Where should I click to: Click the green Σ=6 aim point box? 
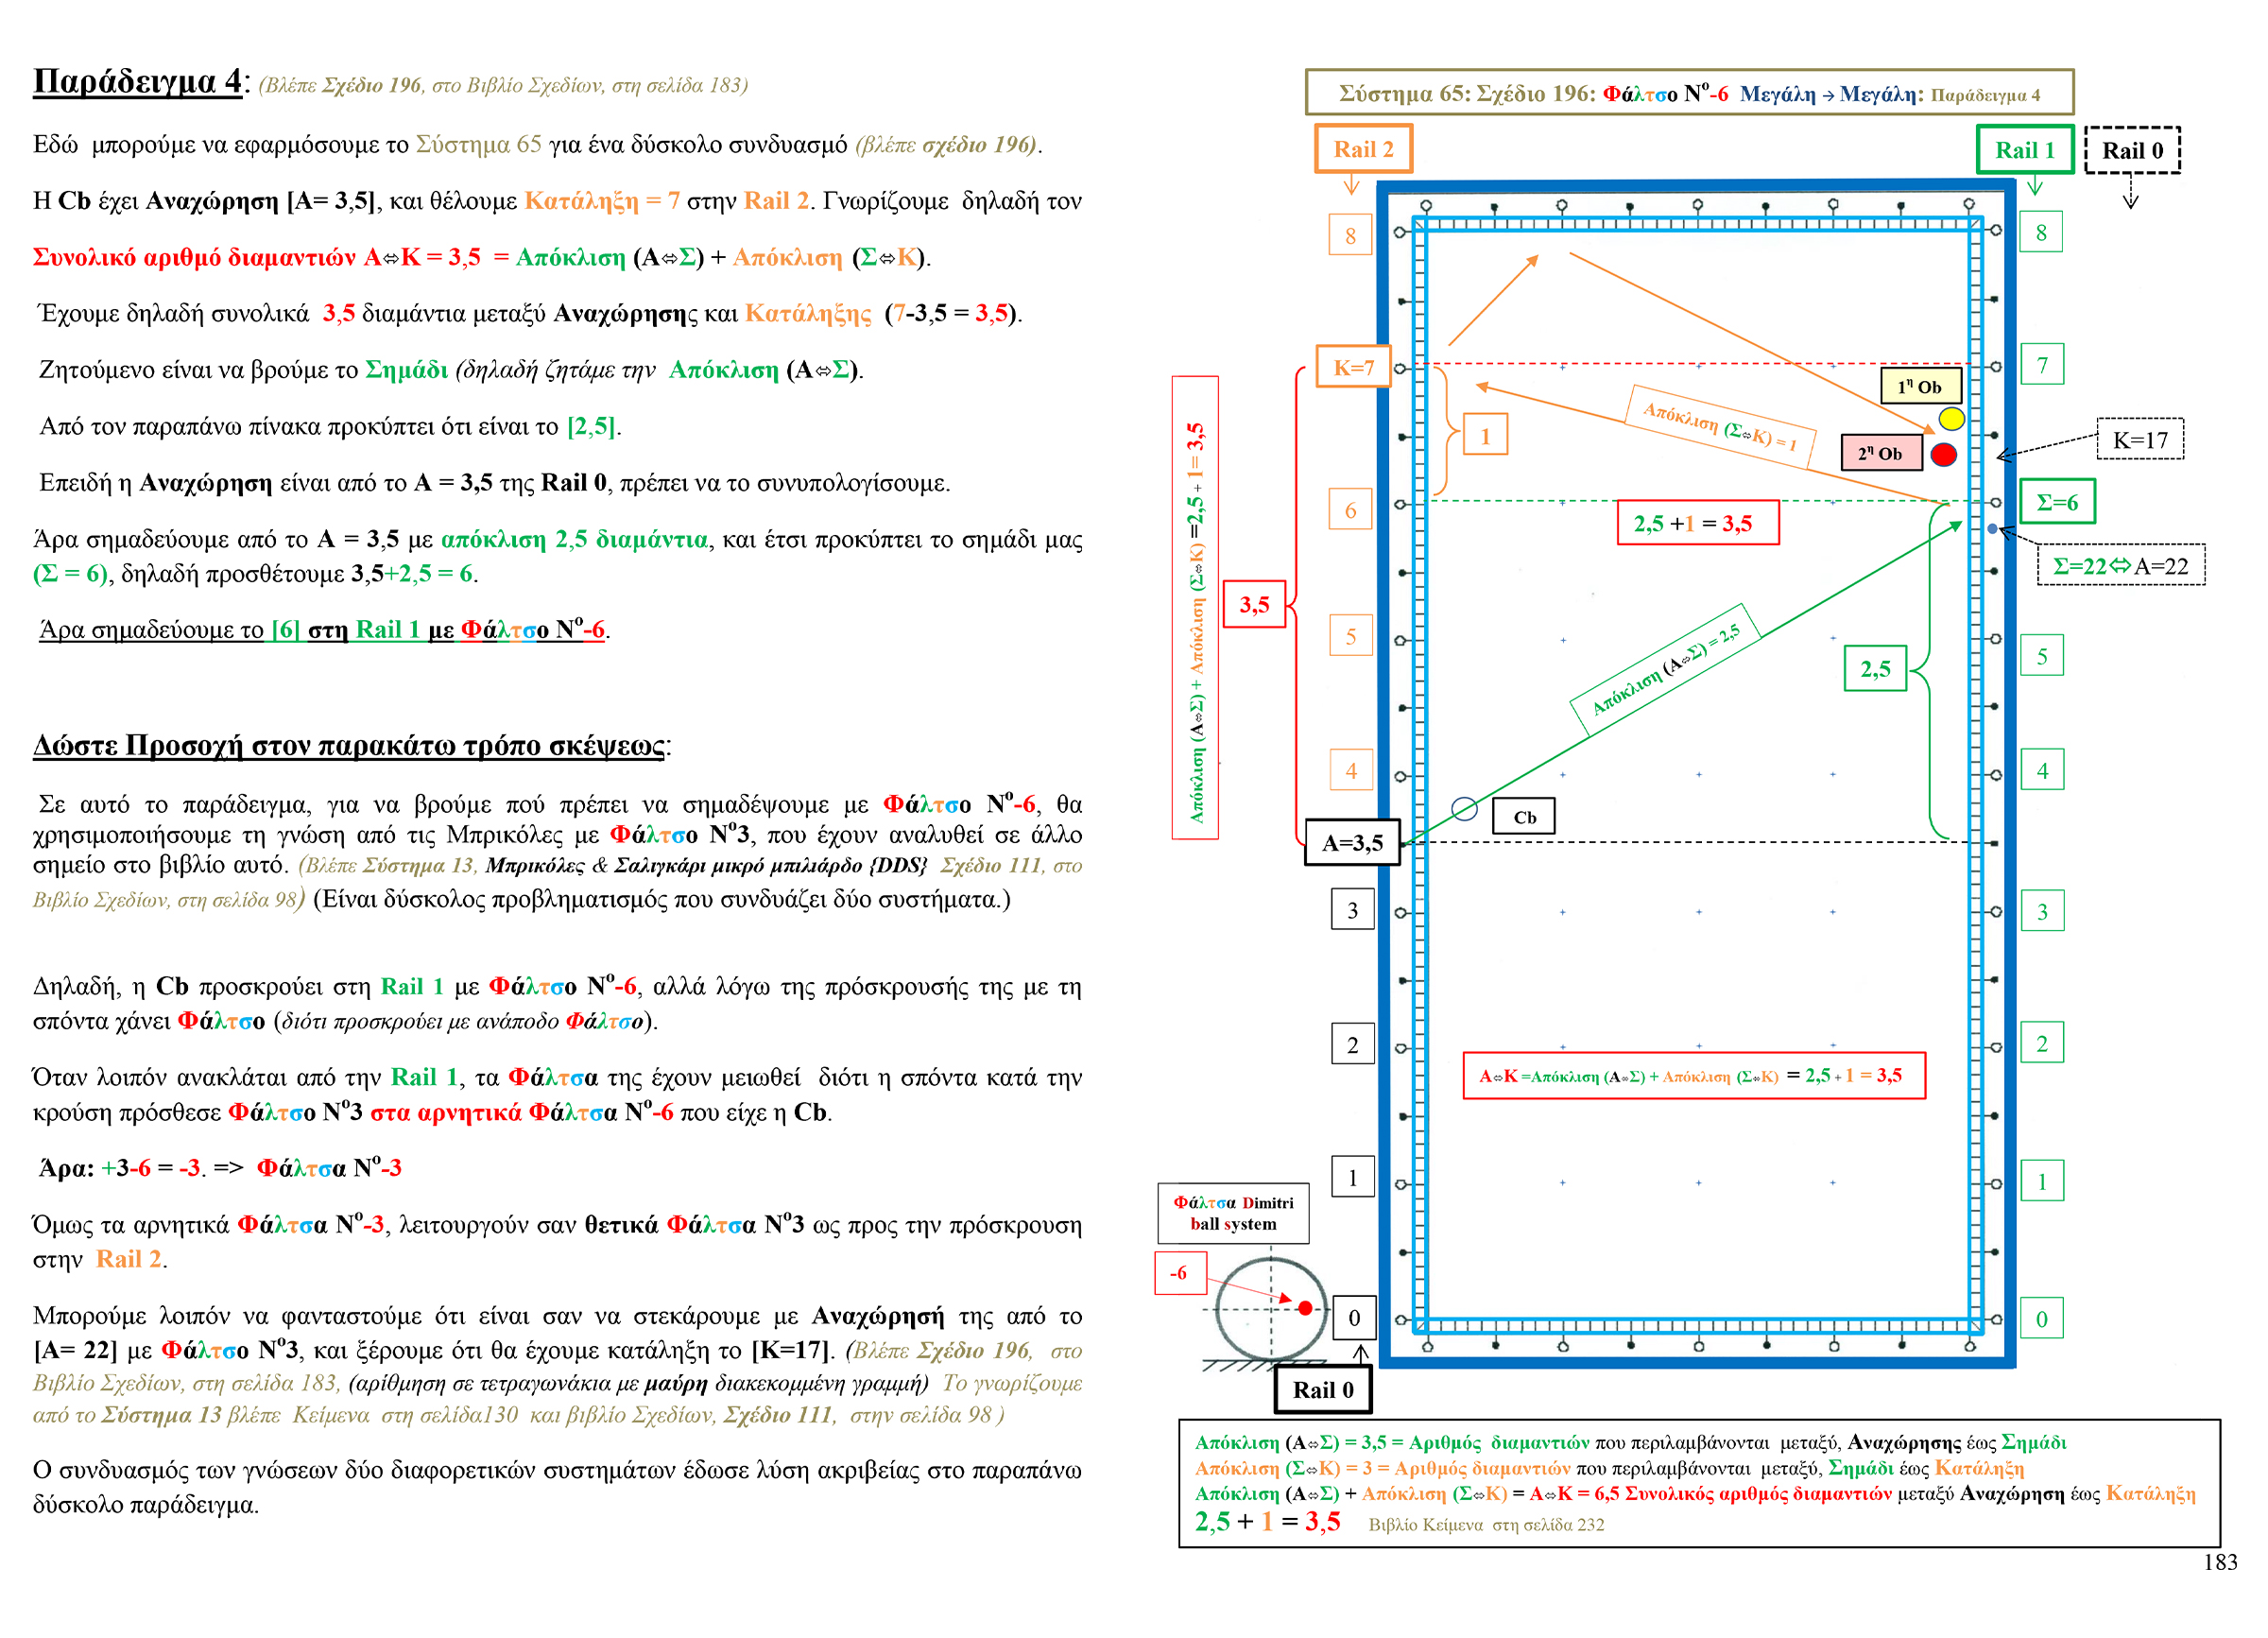(2056, 502)
